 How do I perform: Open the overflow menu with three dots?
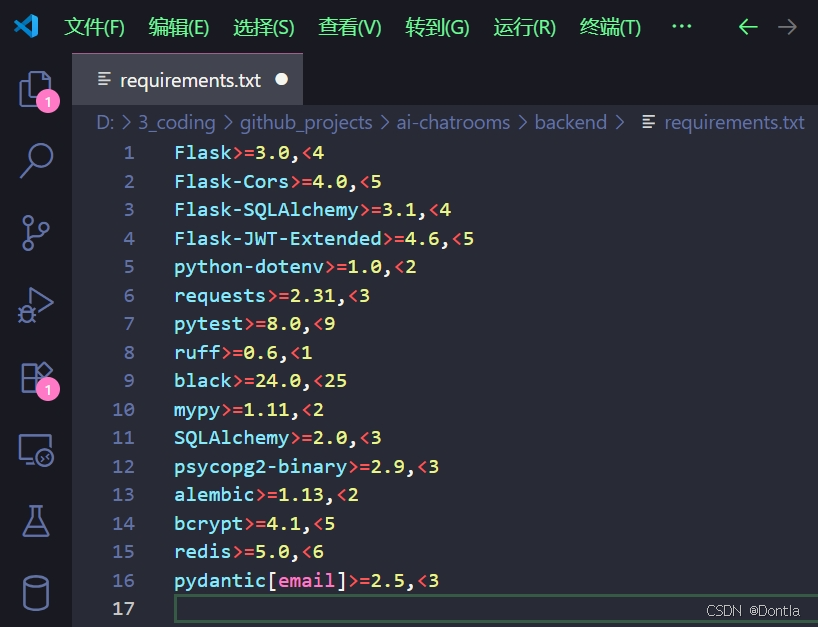(x=681, y=28)
